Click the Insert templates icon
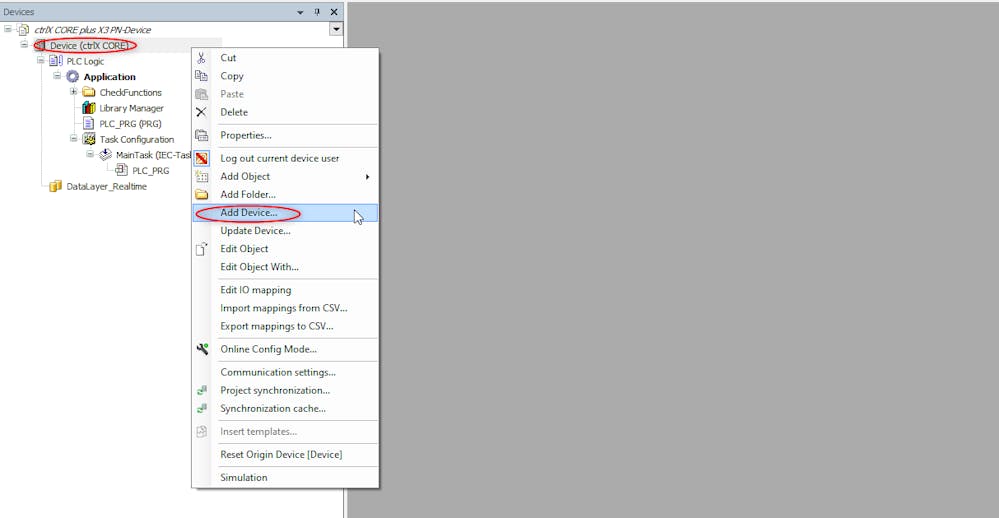The height and width of the screenshot is (518, 999). coord(201,431)
